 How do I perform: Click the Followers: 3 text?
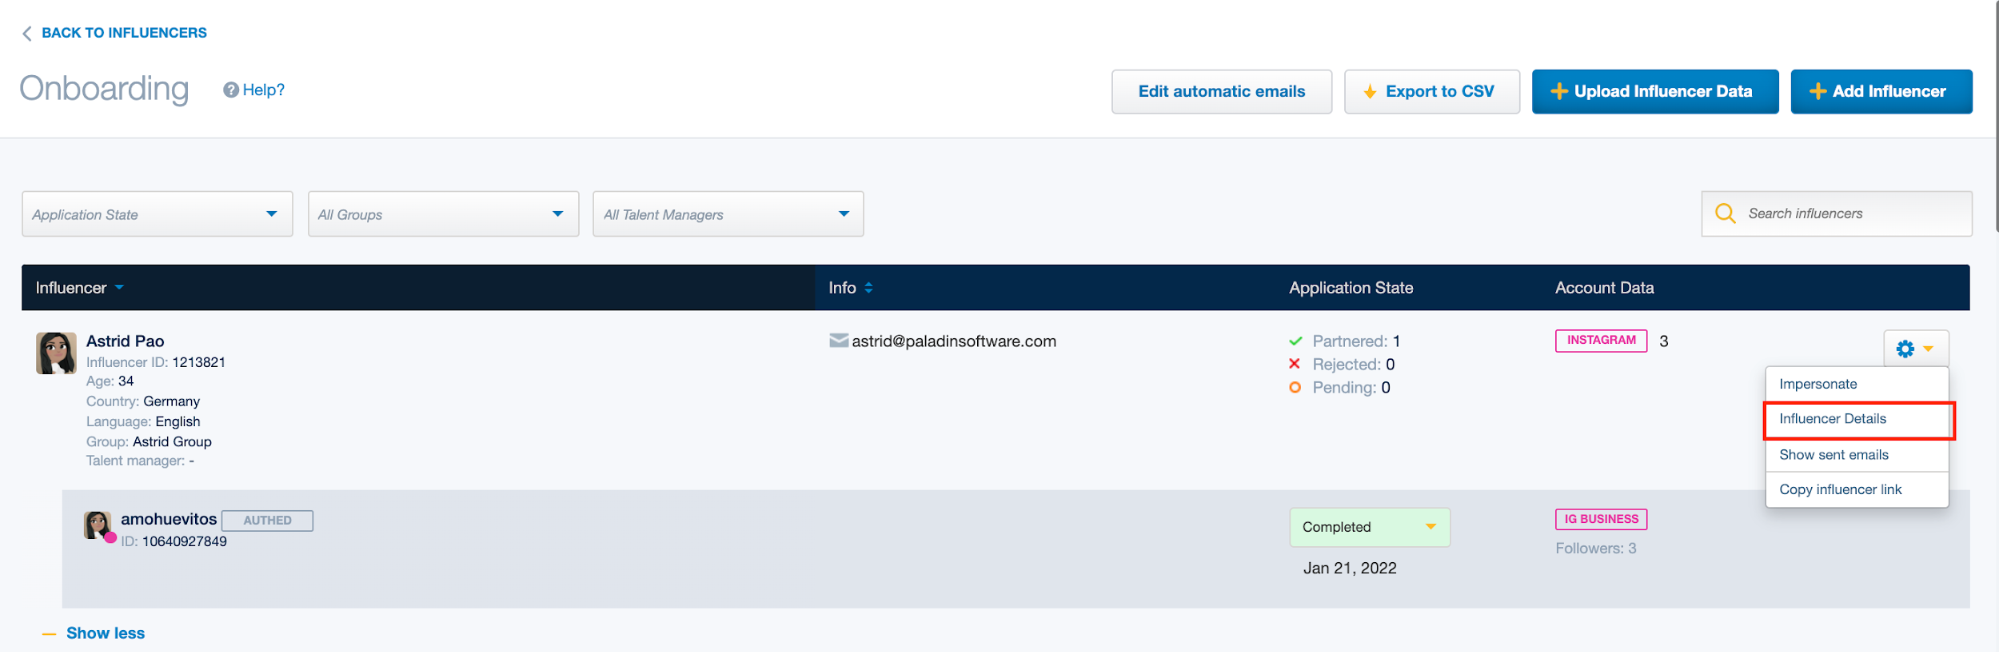pyautogui.click(x=1596, y=548)
